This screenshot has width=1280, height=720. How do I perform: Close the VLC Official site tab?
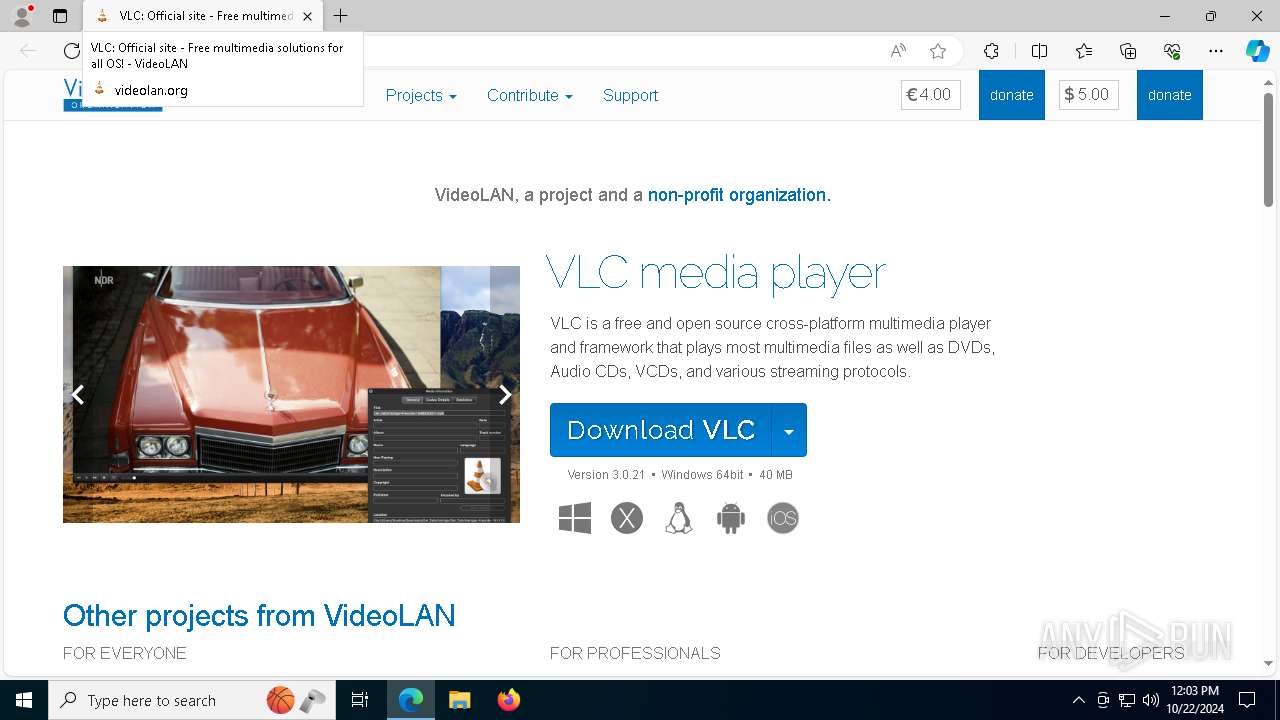tap(308, 16)
